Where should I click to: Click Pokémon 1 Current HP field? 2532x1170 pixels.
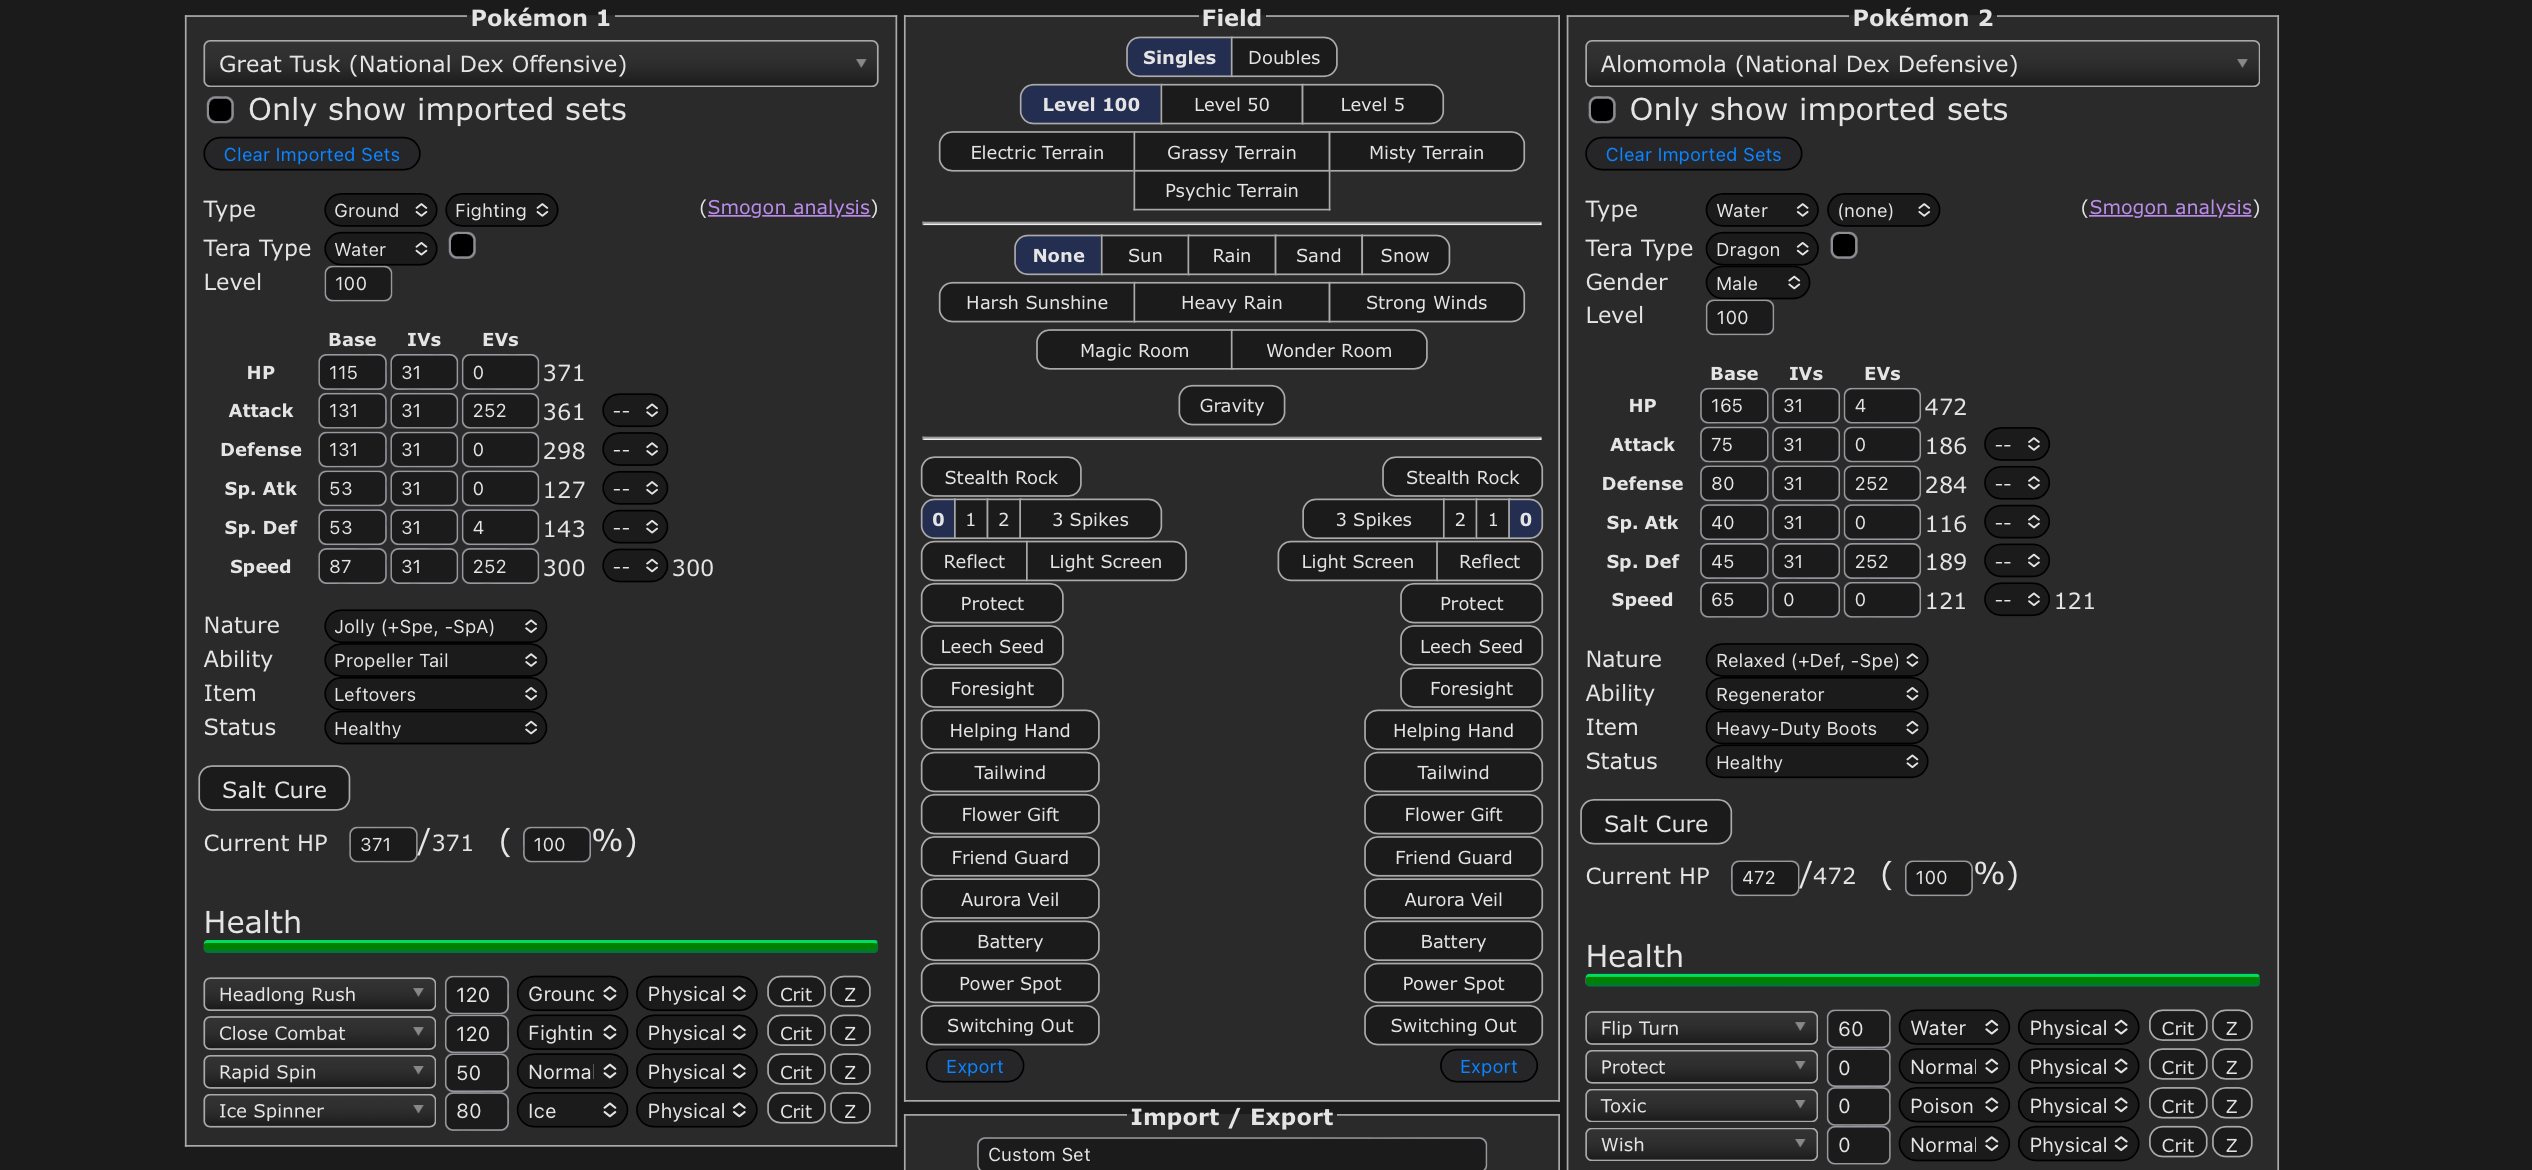click(383, 844)
